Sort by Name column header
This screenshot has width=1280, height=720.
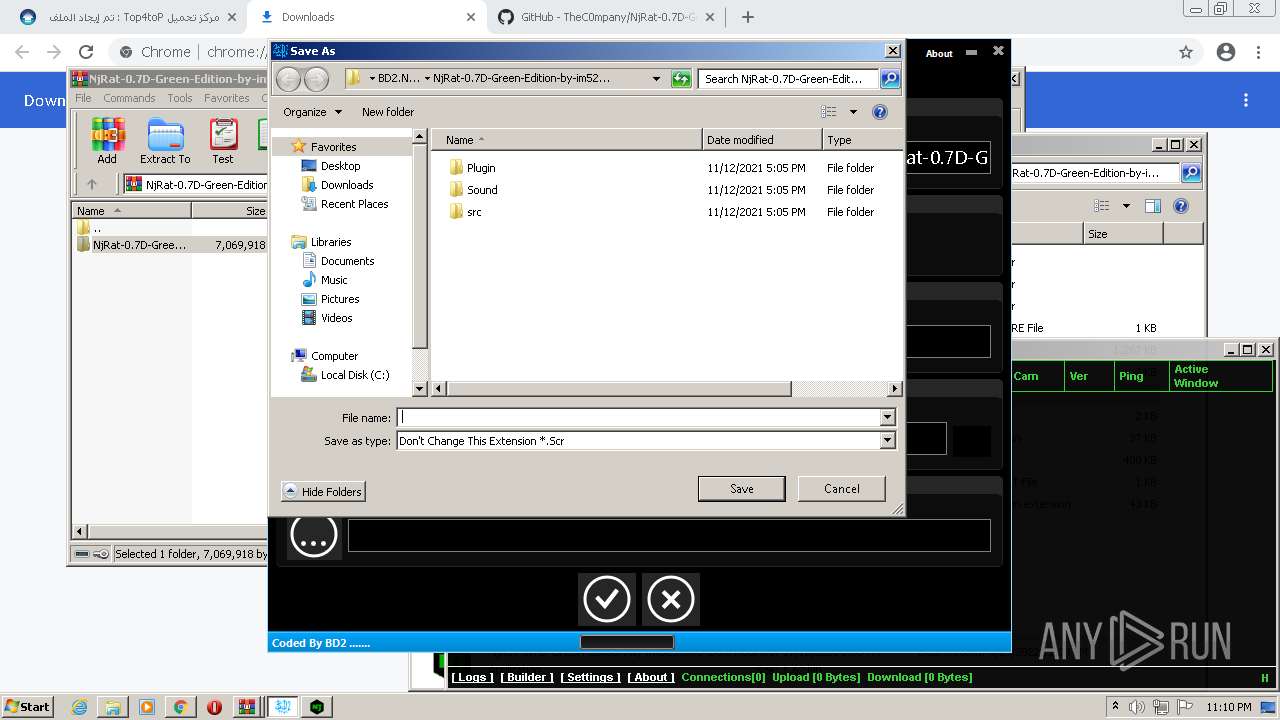(567, 140)
